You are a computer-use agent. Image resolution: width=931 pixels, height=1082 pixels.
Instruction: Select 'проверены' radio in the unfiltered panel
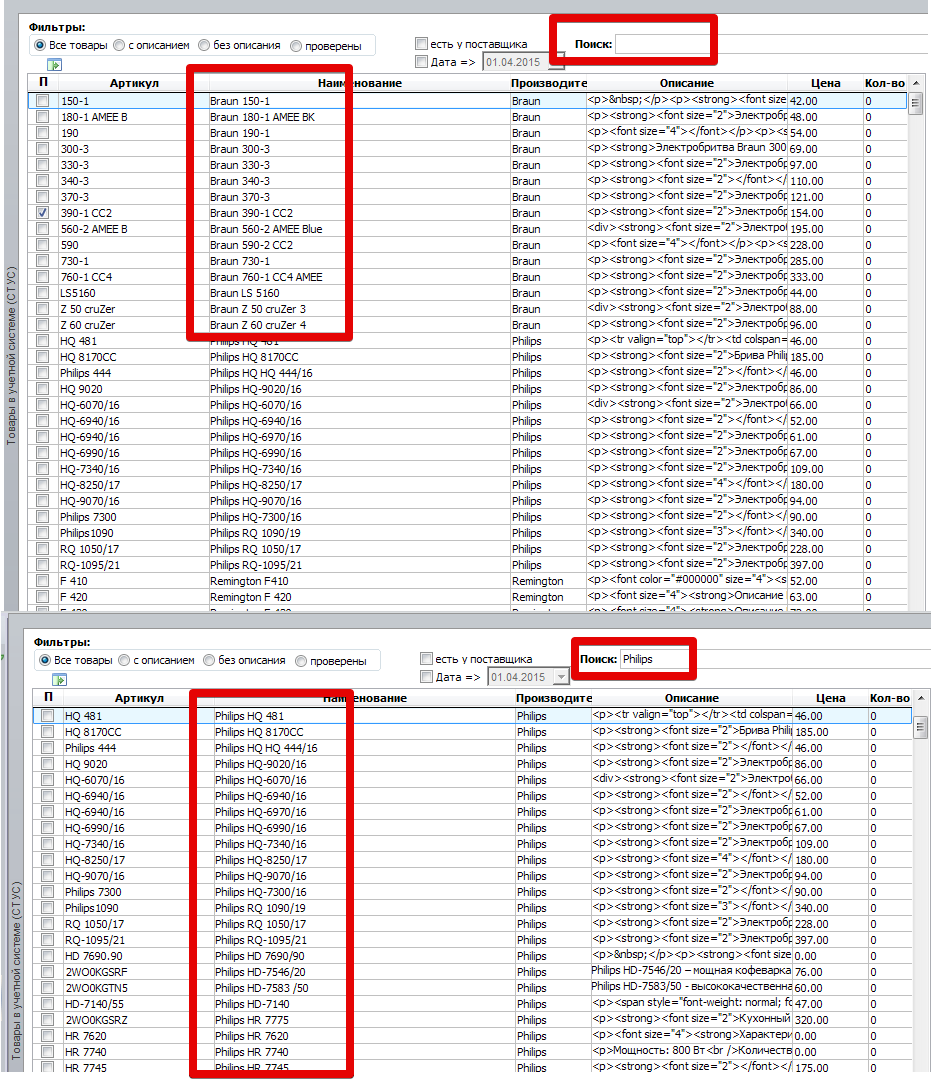(x=296, y=46)
